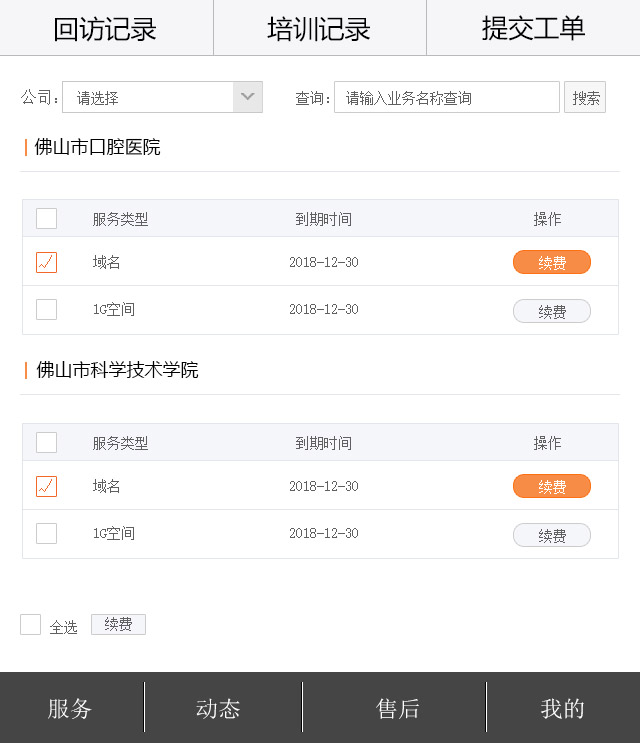The height and width of the screenshot is (743, 640).
Task: Toggle header checkbox in 佛山市科学技术学院 table
Action: pos(47,443)
